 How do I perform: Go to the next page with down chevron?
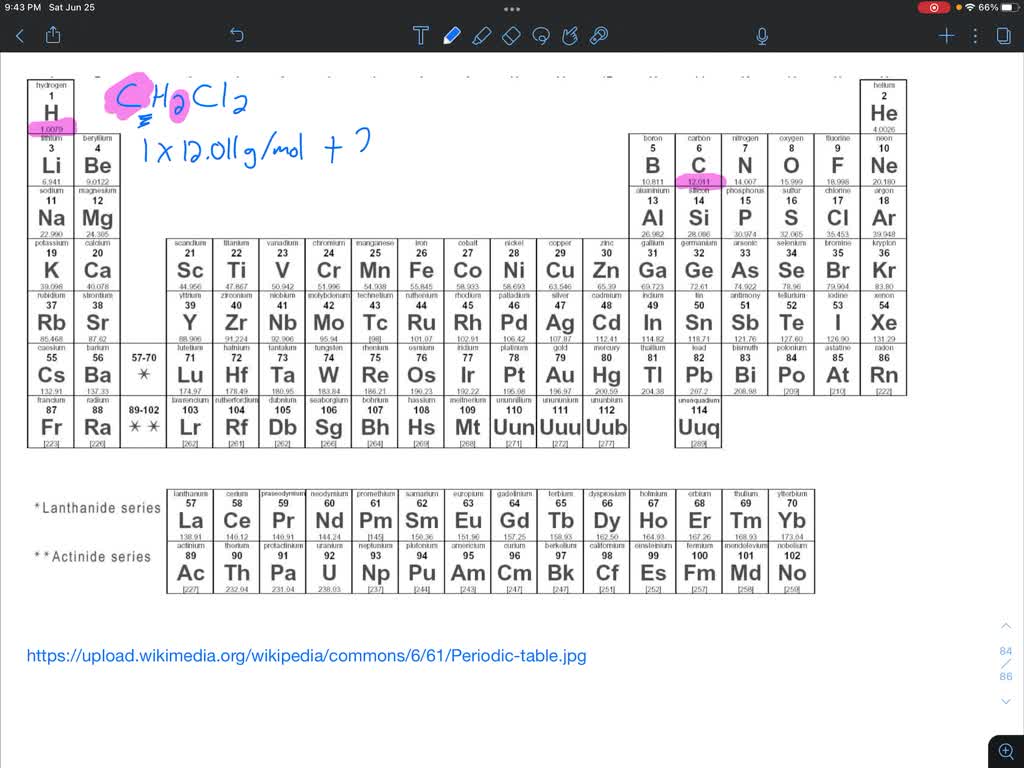tap(1006, 701)
